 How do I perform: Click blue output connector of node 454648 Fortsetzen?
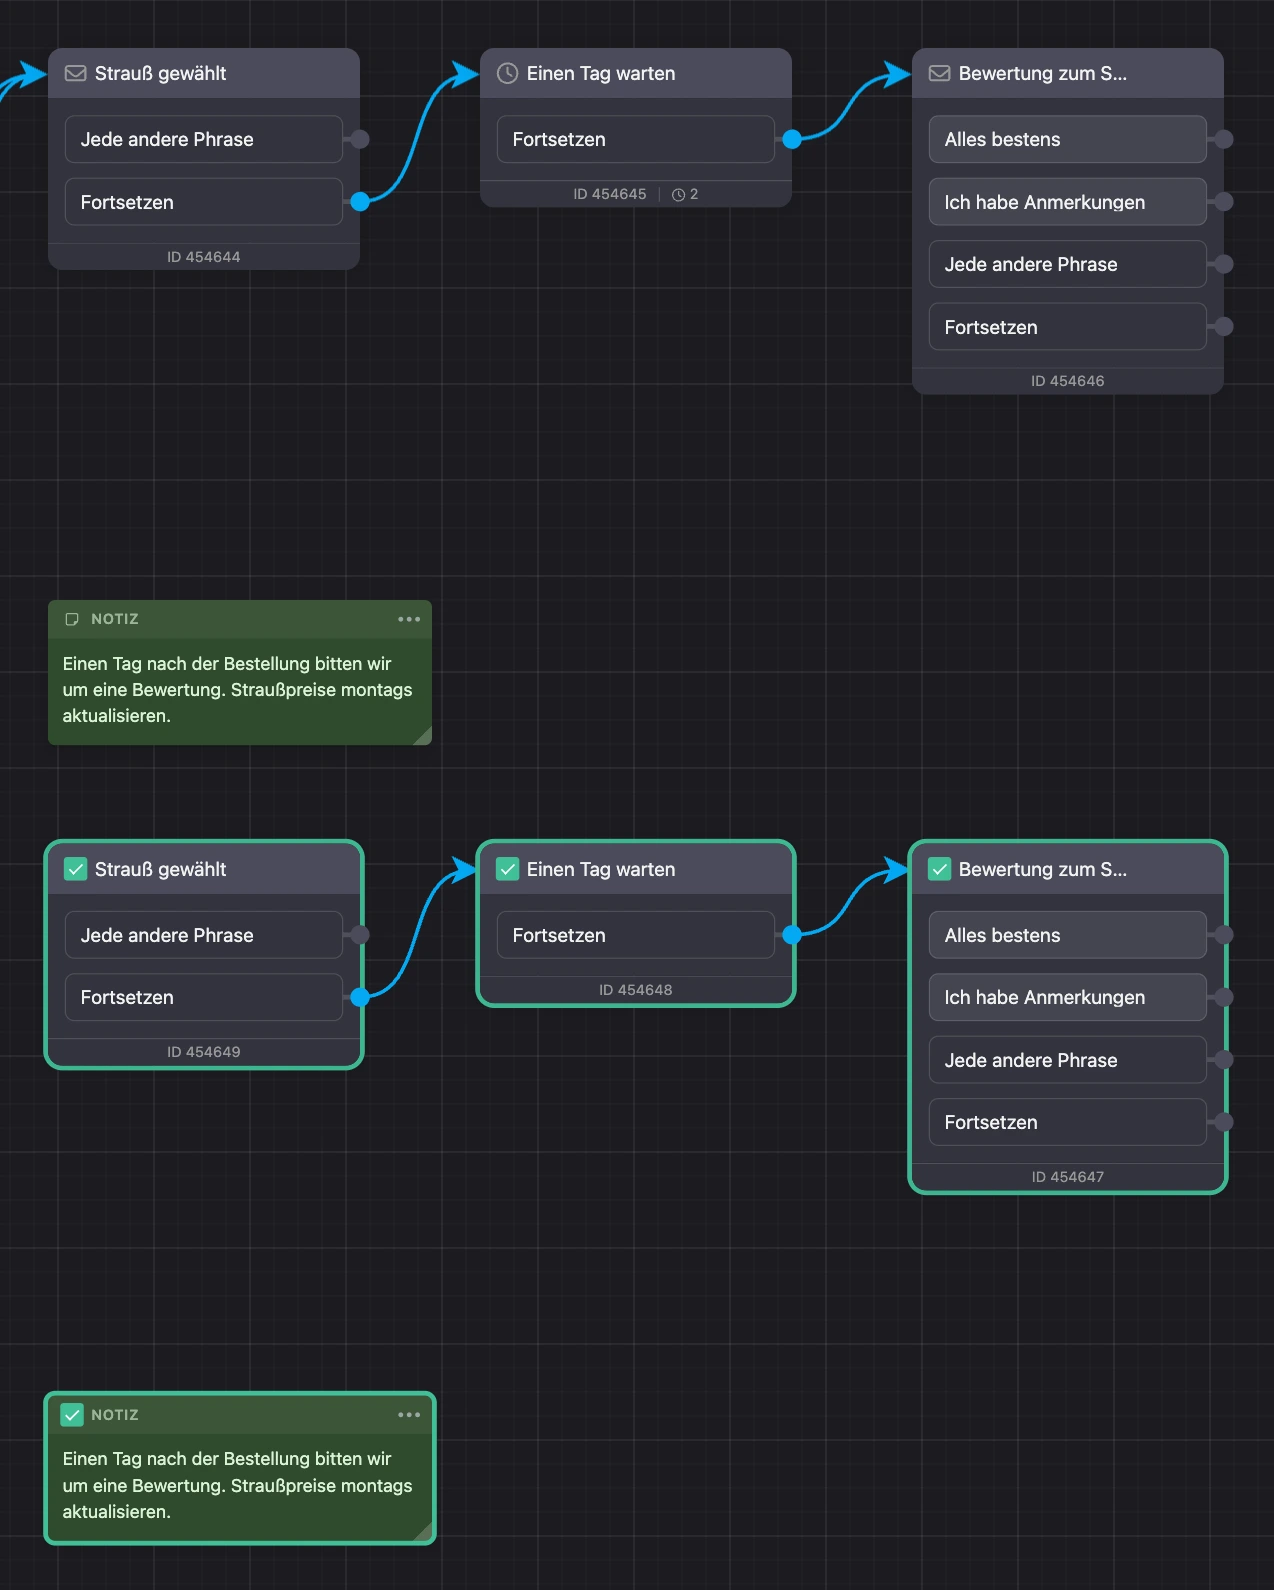pos(792,935)
